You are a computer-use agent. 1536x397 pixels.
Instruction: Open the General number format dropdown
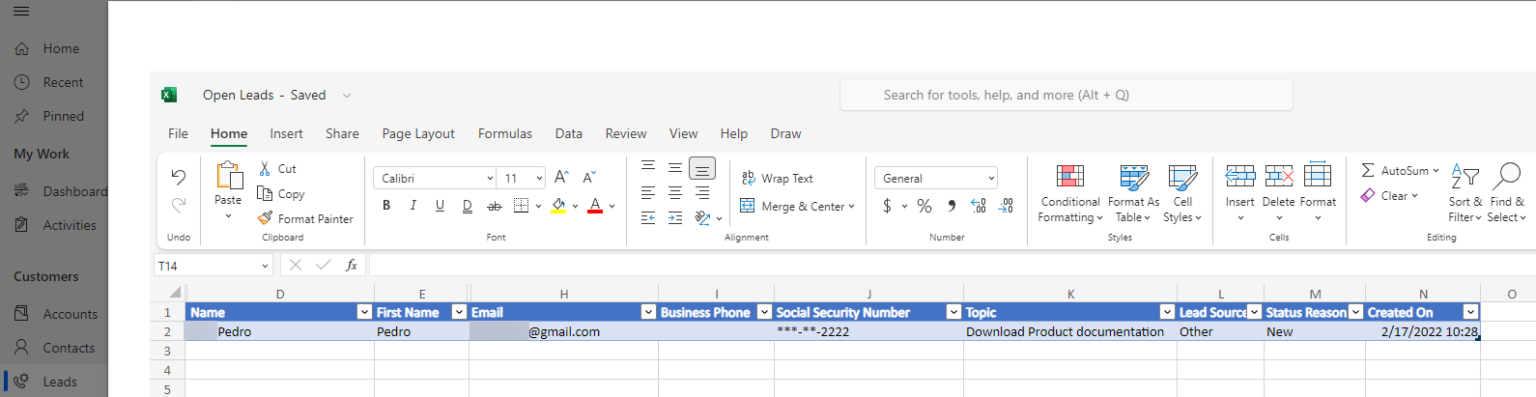click(x=991, y=178)
